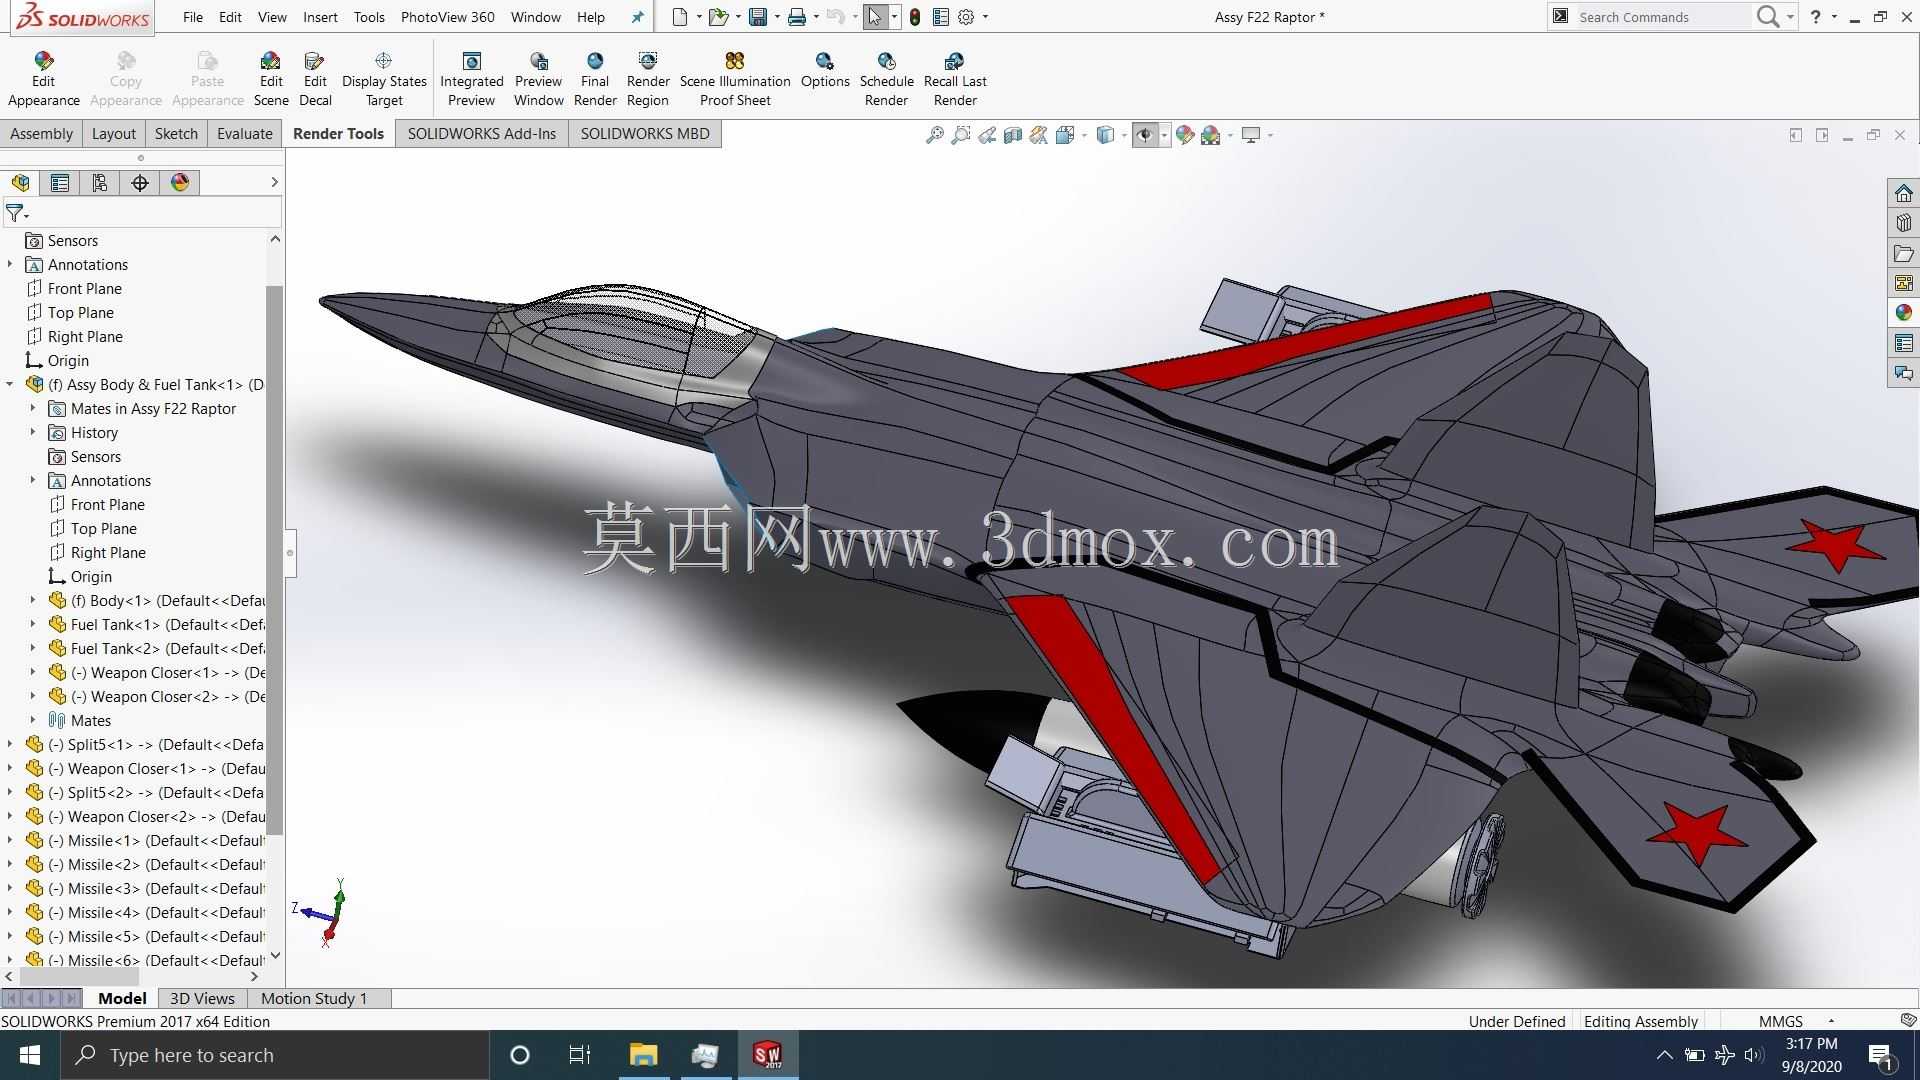
Task: Select the top-level Origin item
Action: click(x=67, y=360)
